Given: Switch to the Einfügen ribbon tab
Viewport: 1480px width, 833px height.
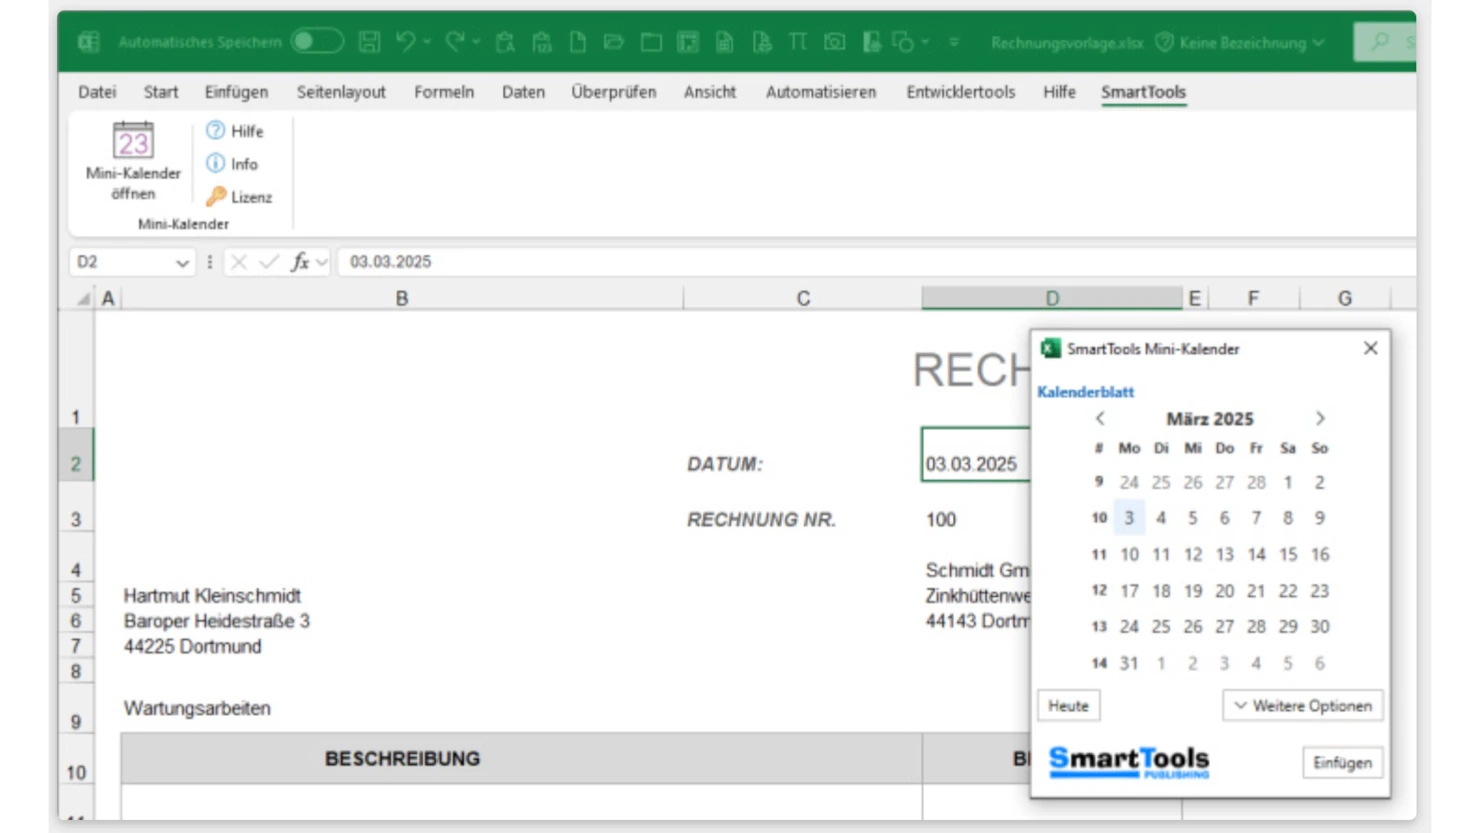Looking at the screenshot, I should (x=236, y=92).
